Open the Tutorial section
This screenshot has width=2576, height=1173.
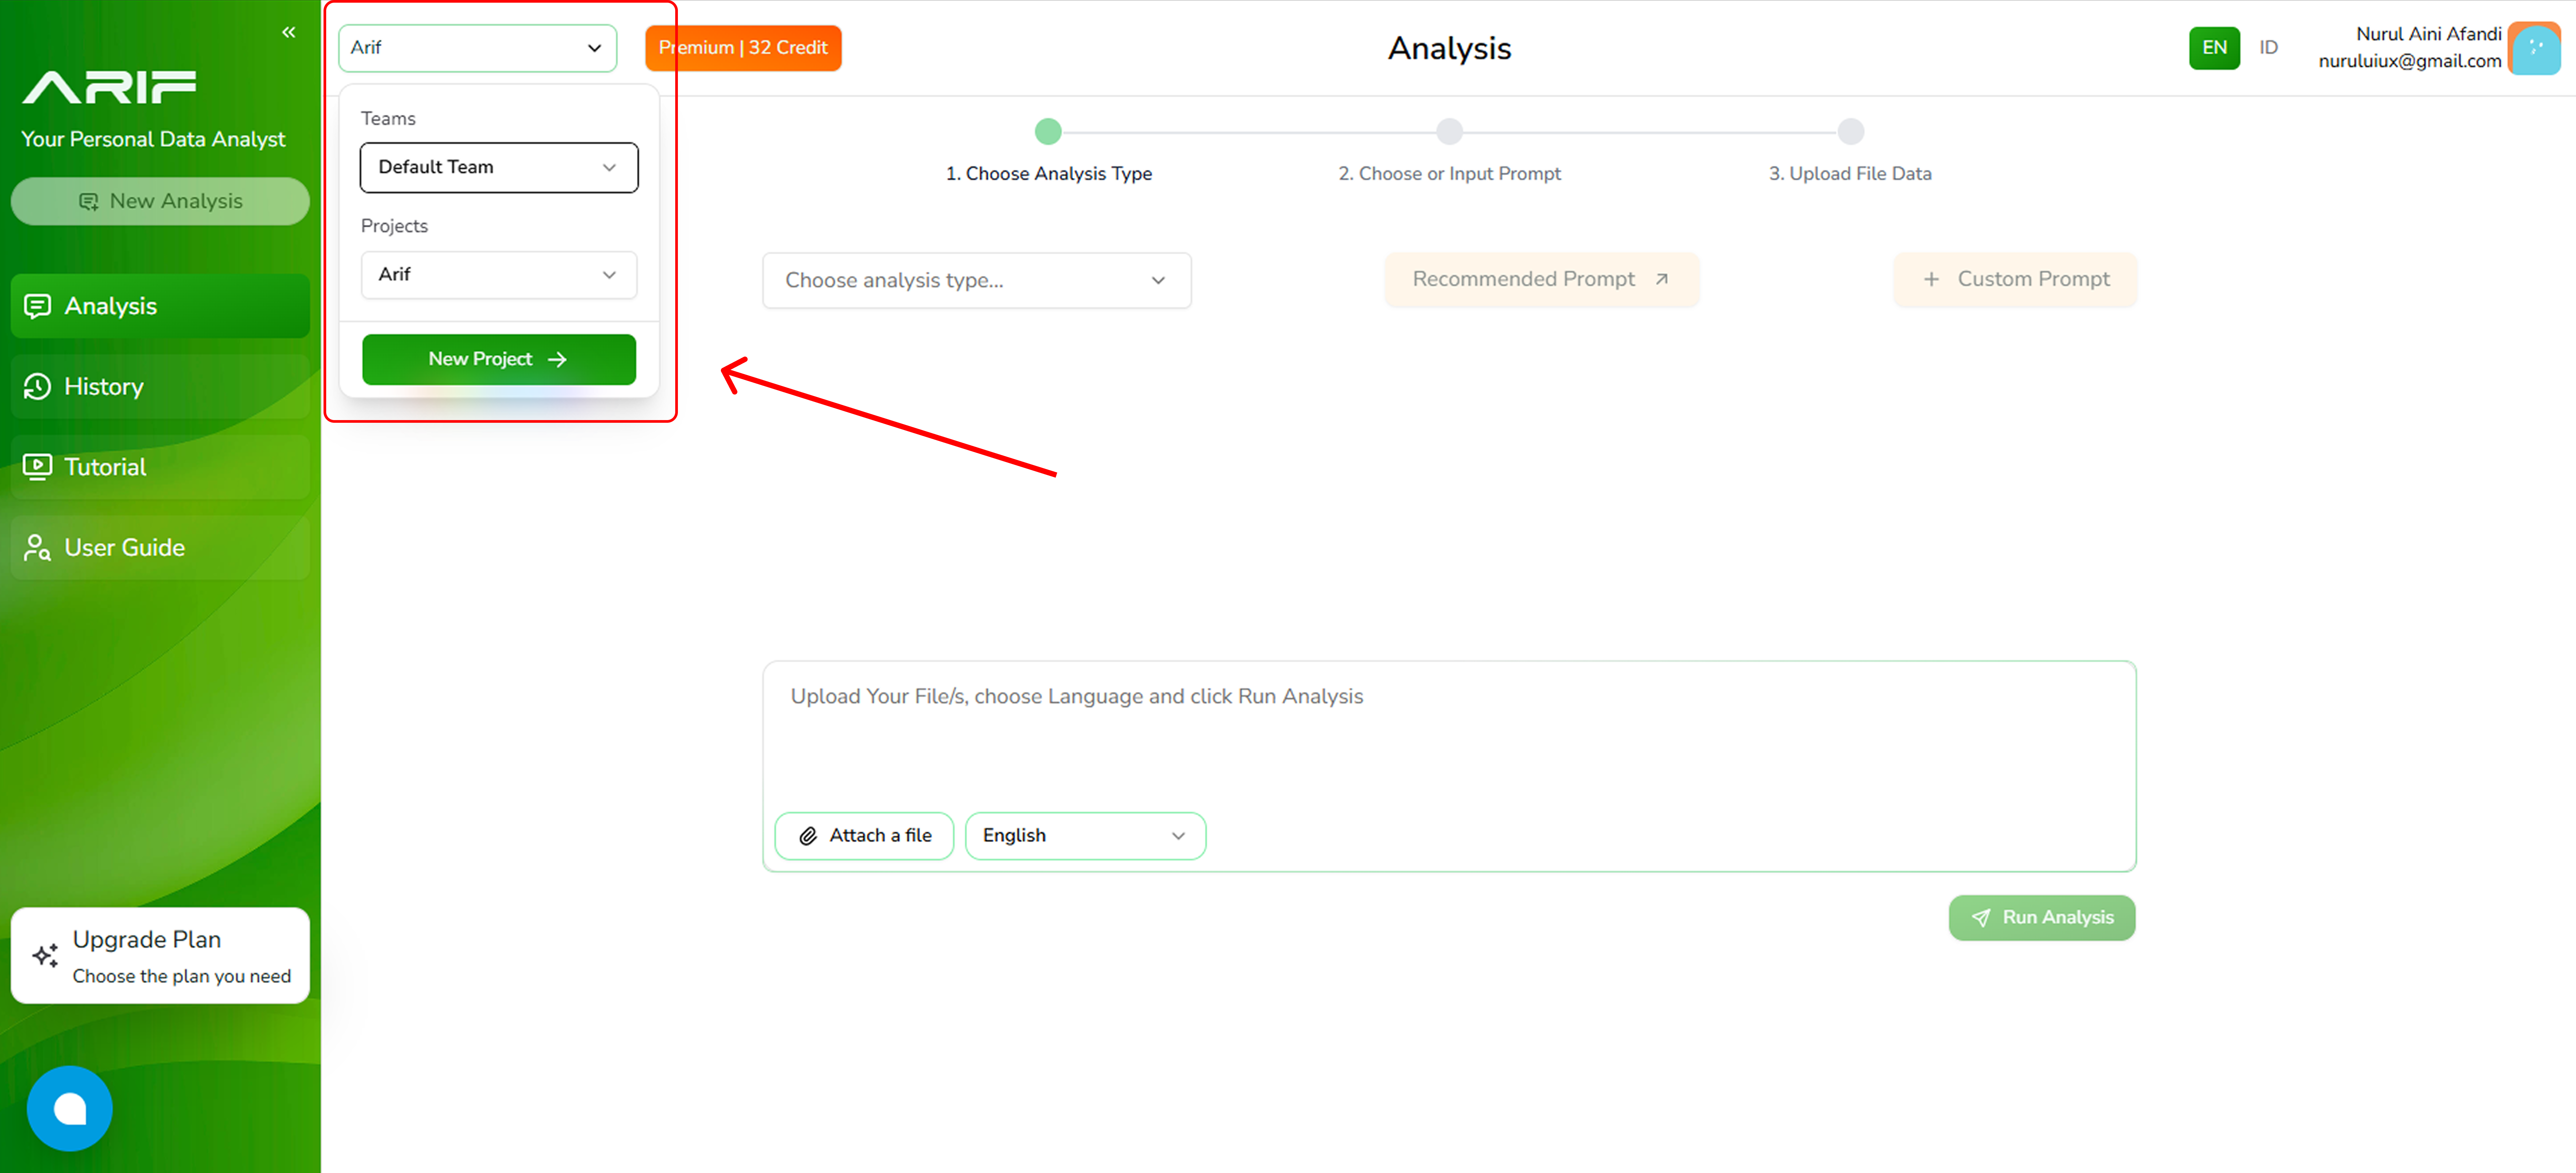pos(160,467)
